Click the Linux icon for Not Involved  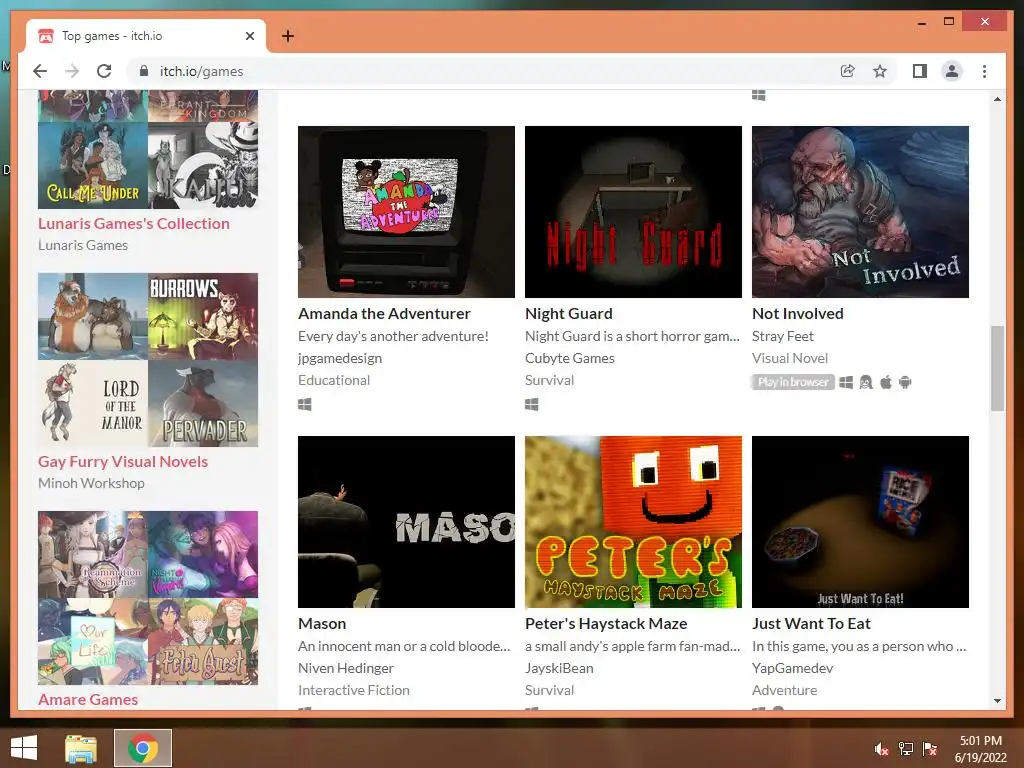[x=866, y=382]
